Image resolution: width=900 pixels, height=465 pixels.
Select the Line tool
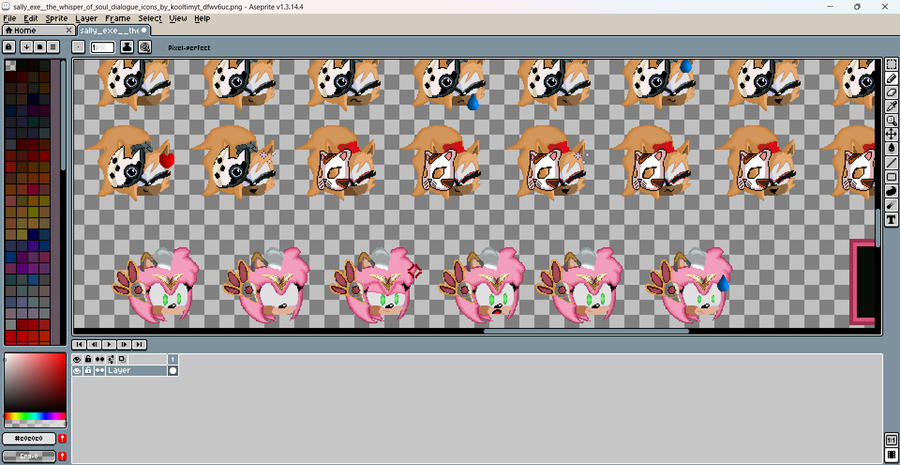pos(891,163)
